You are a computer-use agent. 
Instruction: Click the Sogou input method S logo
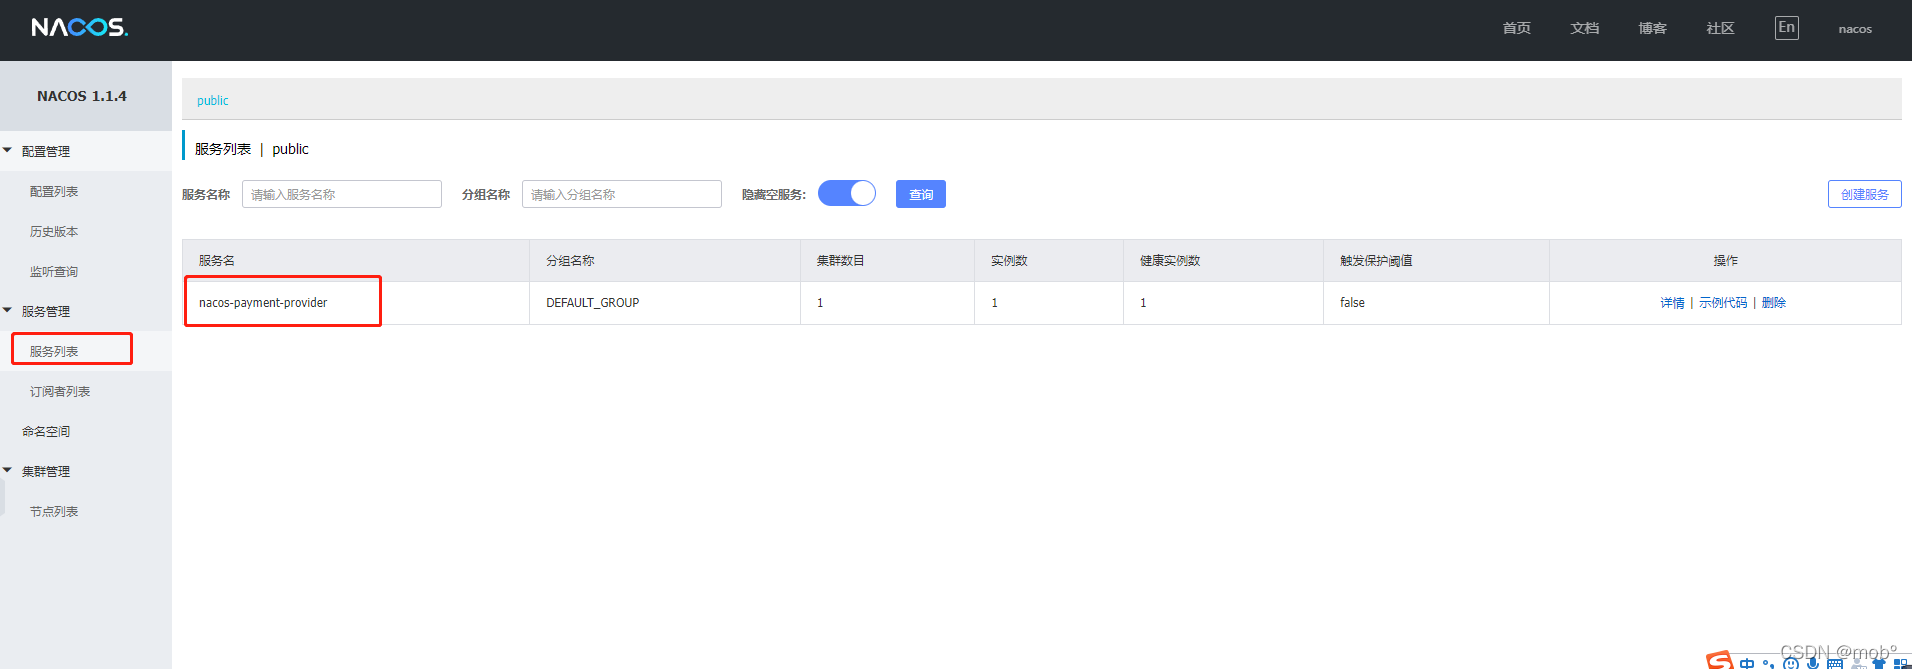coord(1719,661)
